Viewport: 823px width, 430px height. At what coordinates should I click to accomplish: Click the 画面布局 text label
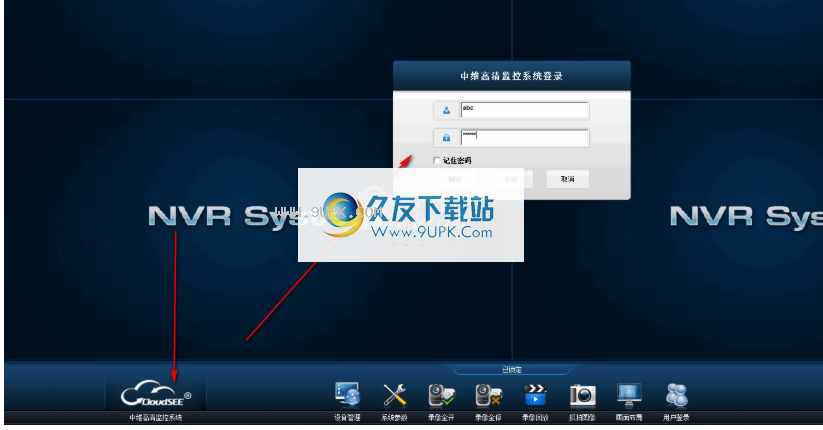(629, 418)
